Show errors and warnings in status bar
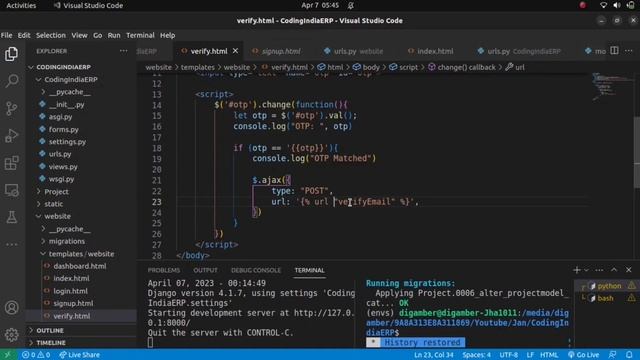The width and height of the screenshot is (640, 360). coord(36,355)
